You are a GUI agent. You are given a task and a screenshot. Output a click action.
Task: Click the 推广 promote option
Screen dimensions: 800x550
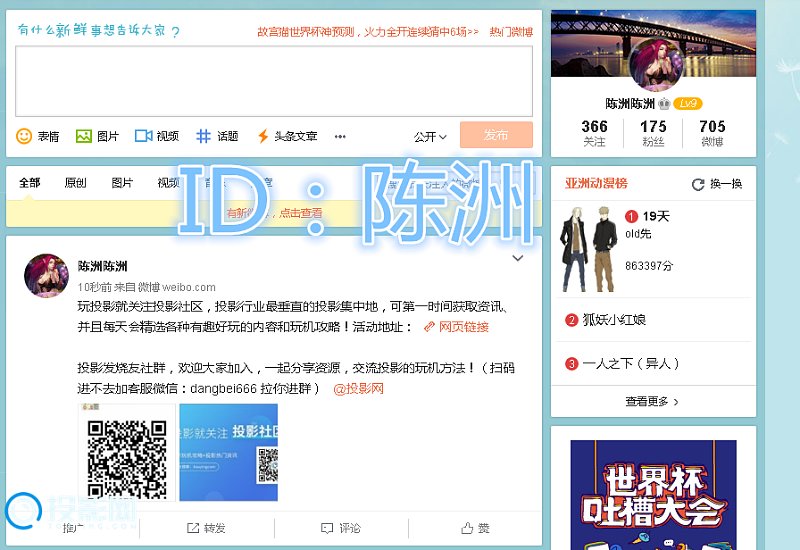(x=72, y=528)
